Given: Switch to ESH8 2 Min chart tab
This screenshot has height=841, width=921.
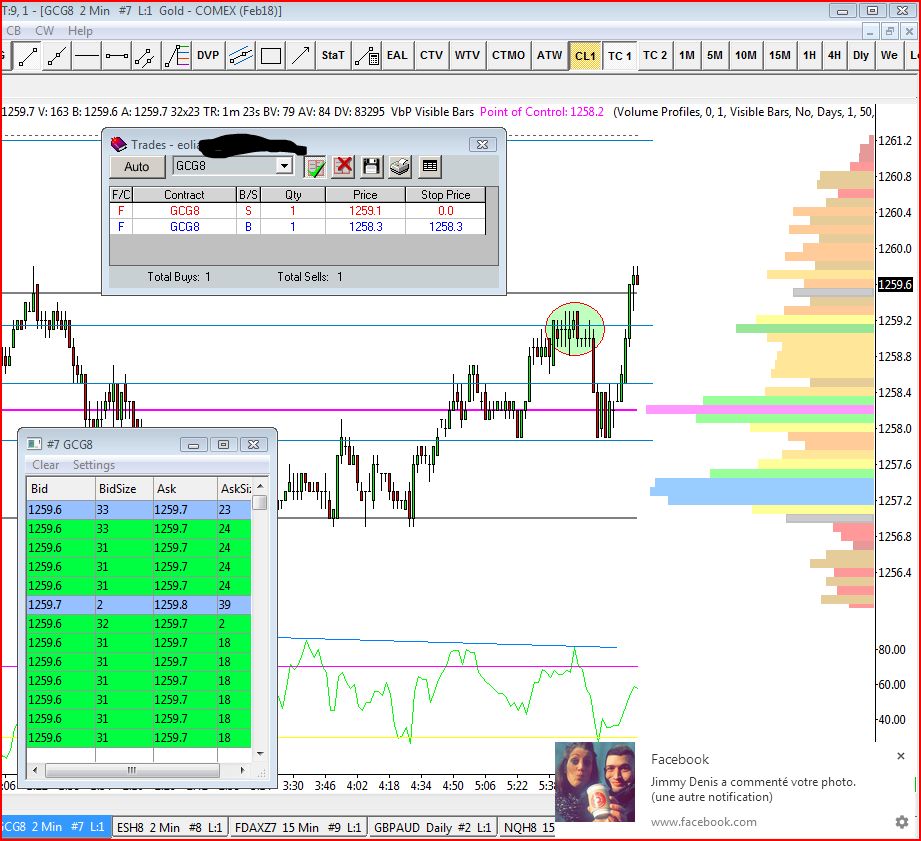Looking at the screenshot, I should pos(169,827).
